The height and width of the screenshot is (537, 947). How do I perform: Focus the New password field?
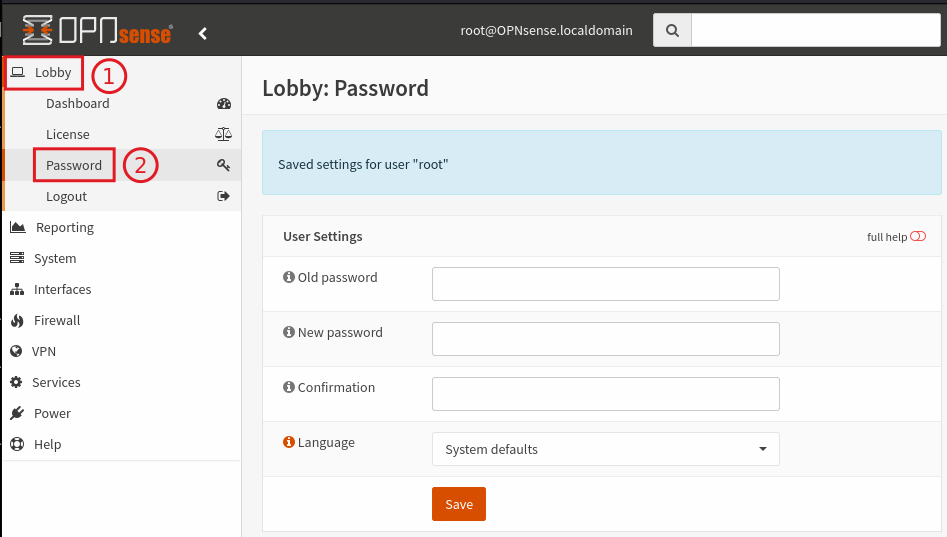pos(606,339)
